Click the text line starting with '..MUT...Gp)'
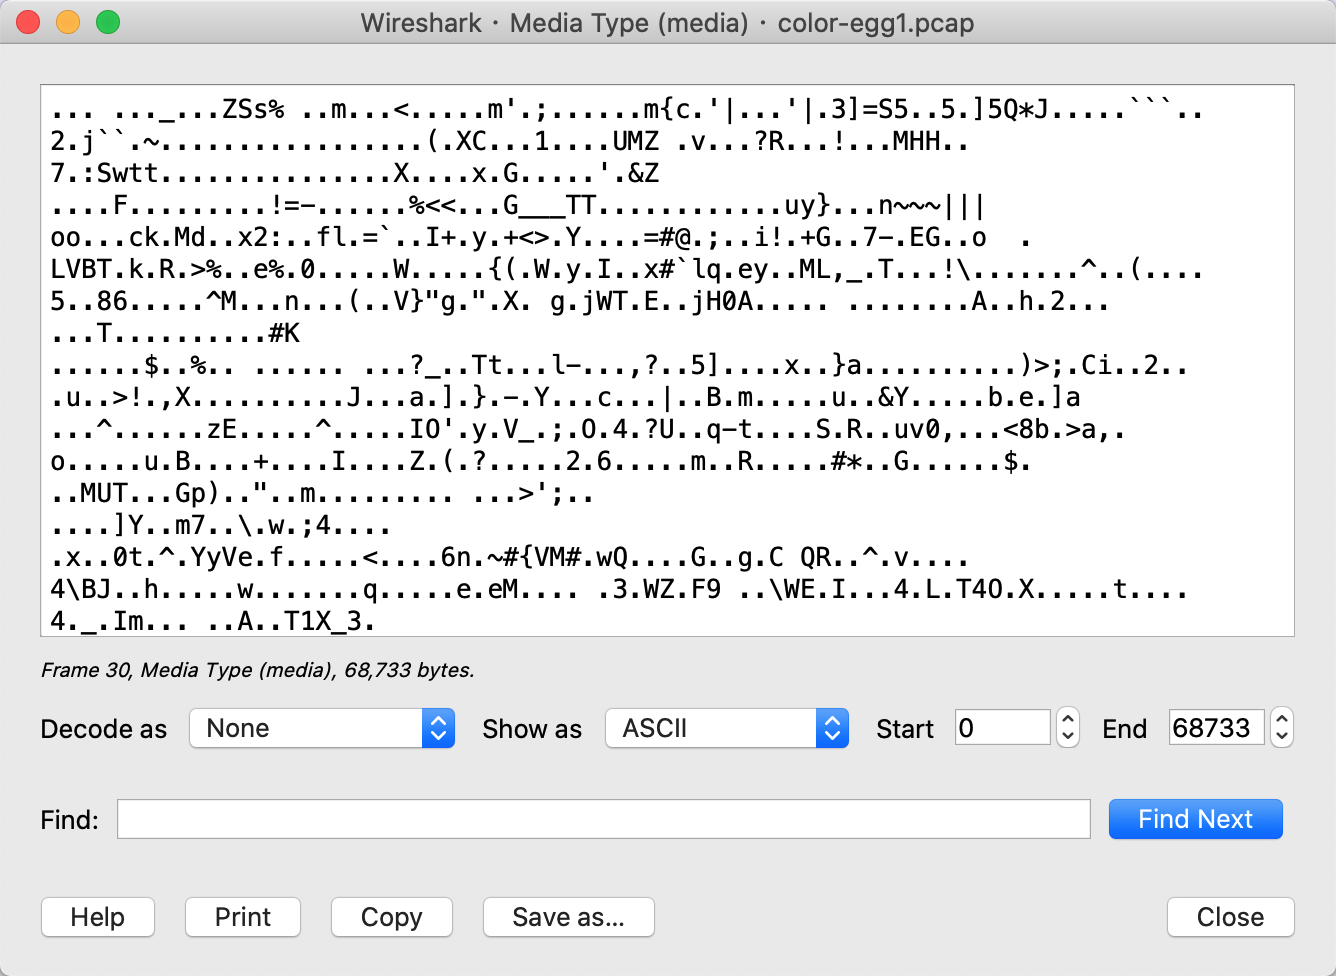 pos(322,494)
